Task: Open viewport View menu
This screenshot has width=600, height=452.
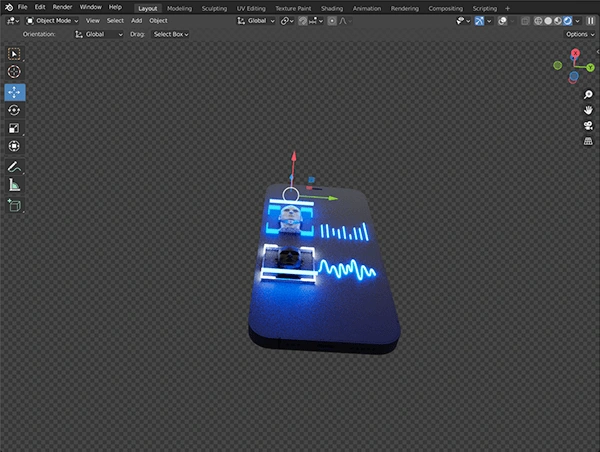Action: tap(93, 21)
